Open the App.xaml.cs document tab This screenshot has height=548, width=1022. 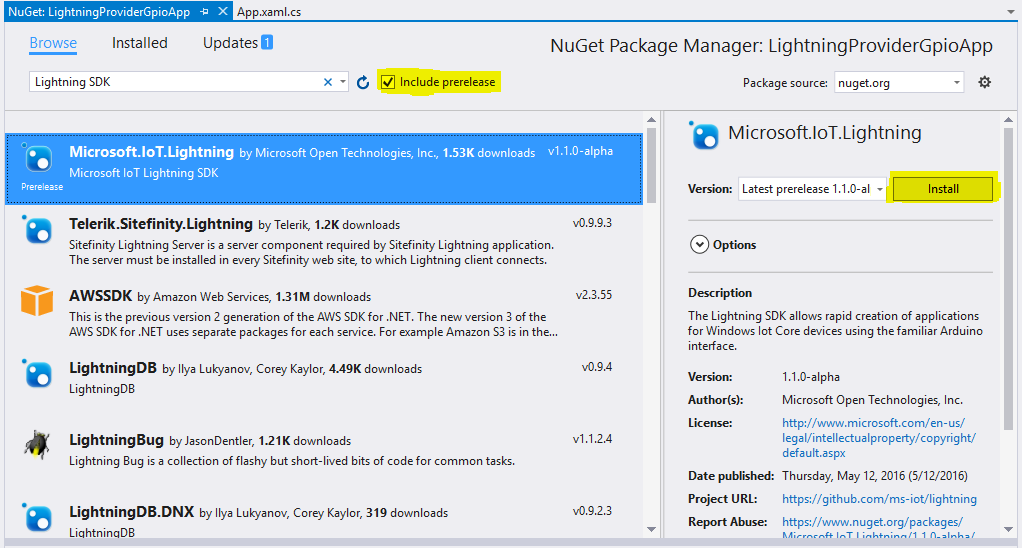tap(269, 12)
